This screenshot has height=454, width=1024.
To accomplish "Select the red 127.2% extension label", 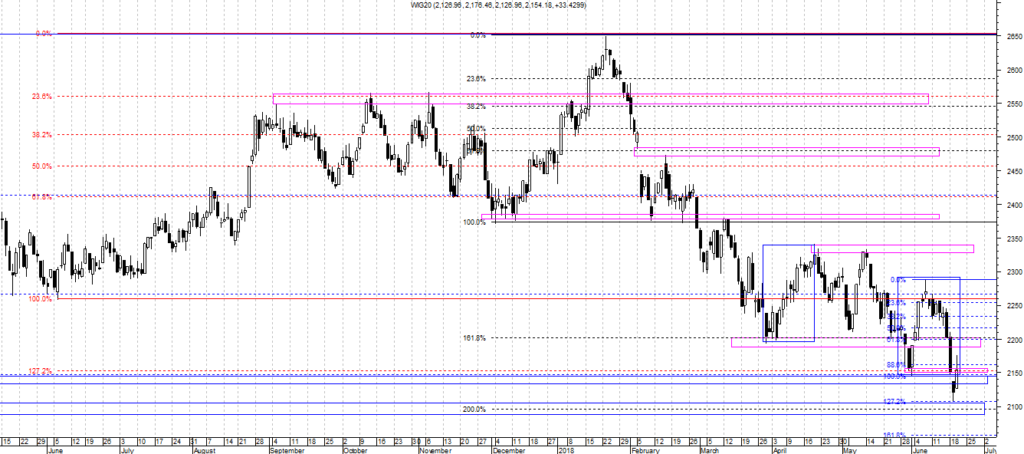I will click(x=40, y=371).
